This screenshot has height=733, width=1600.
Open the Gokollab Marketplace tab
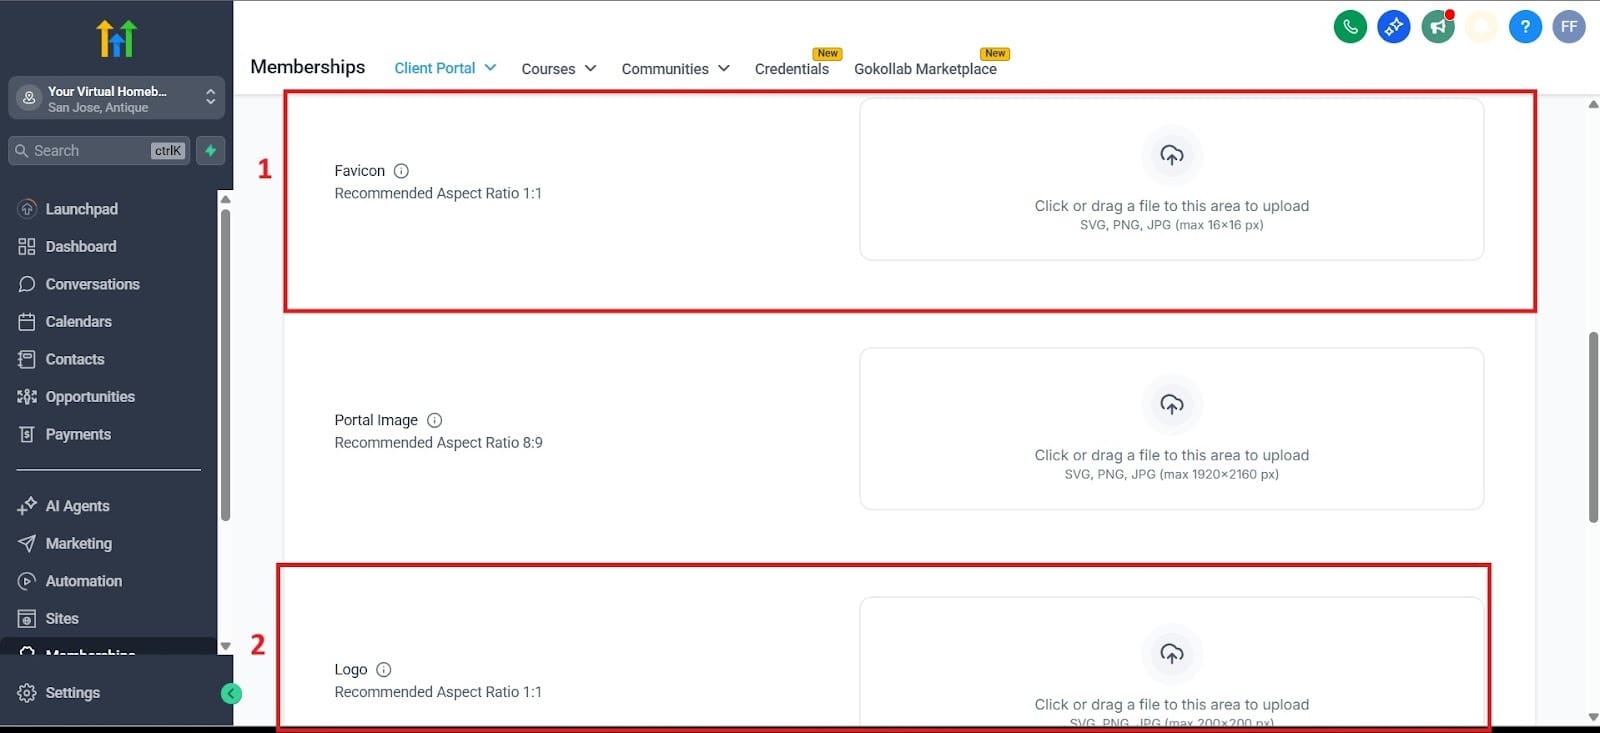pyautogui.click(x=925, y=69)
